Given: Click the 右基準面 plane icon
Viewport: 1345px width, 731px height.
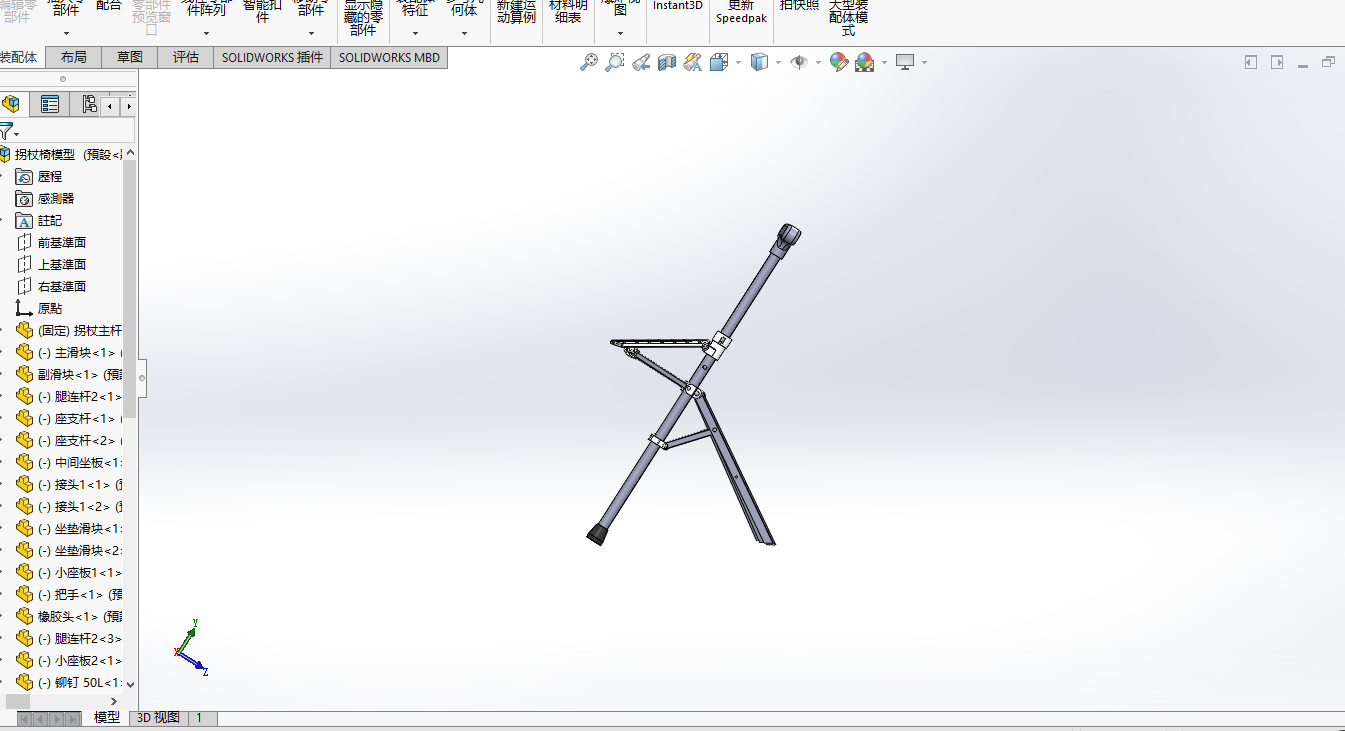Looking at the screenshot, I should (x=24, y=286).
